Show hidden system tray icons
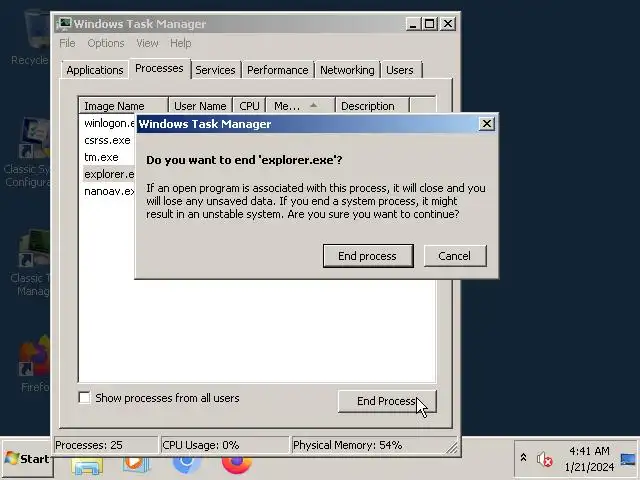This screenshot has height=480, width=640. tap(524, 458)
